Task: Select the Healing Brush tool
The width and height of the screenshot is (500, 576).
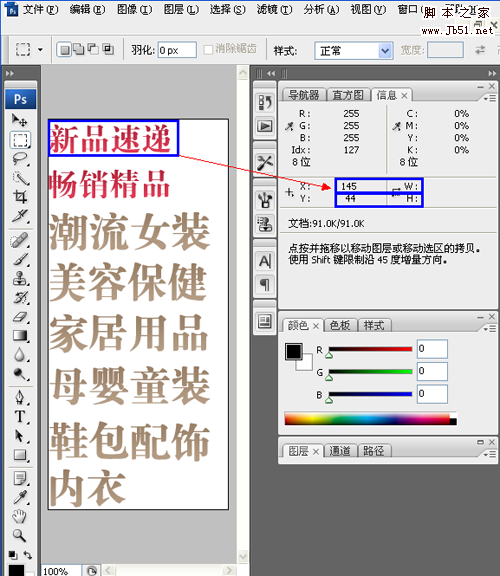Action: tap(20, 241)
